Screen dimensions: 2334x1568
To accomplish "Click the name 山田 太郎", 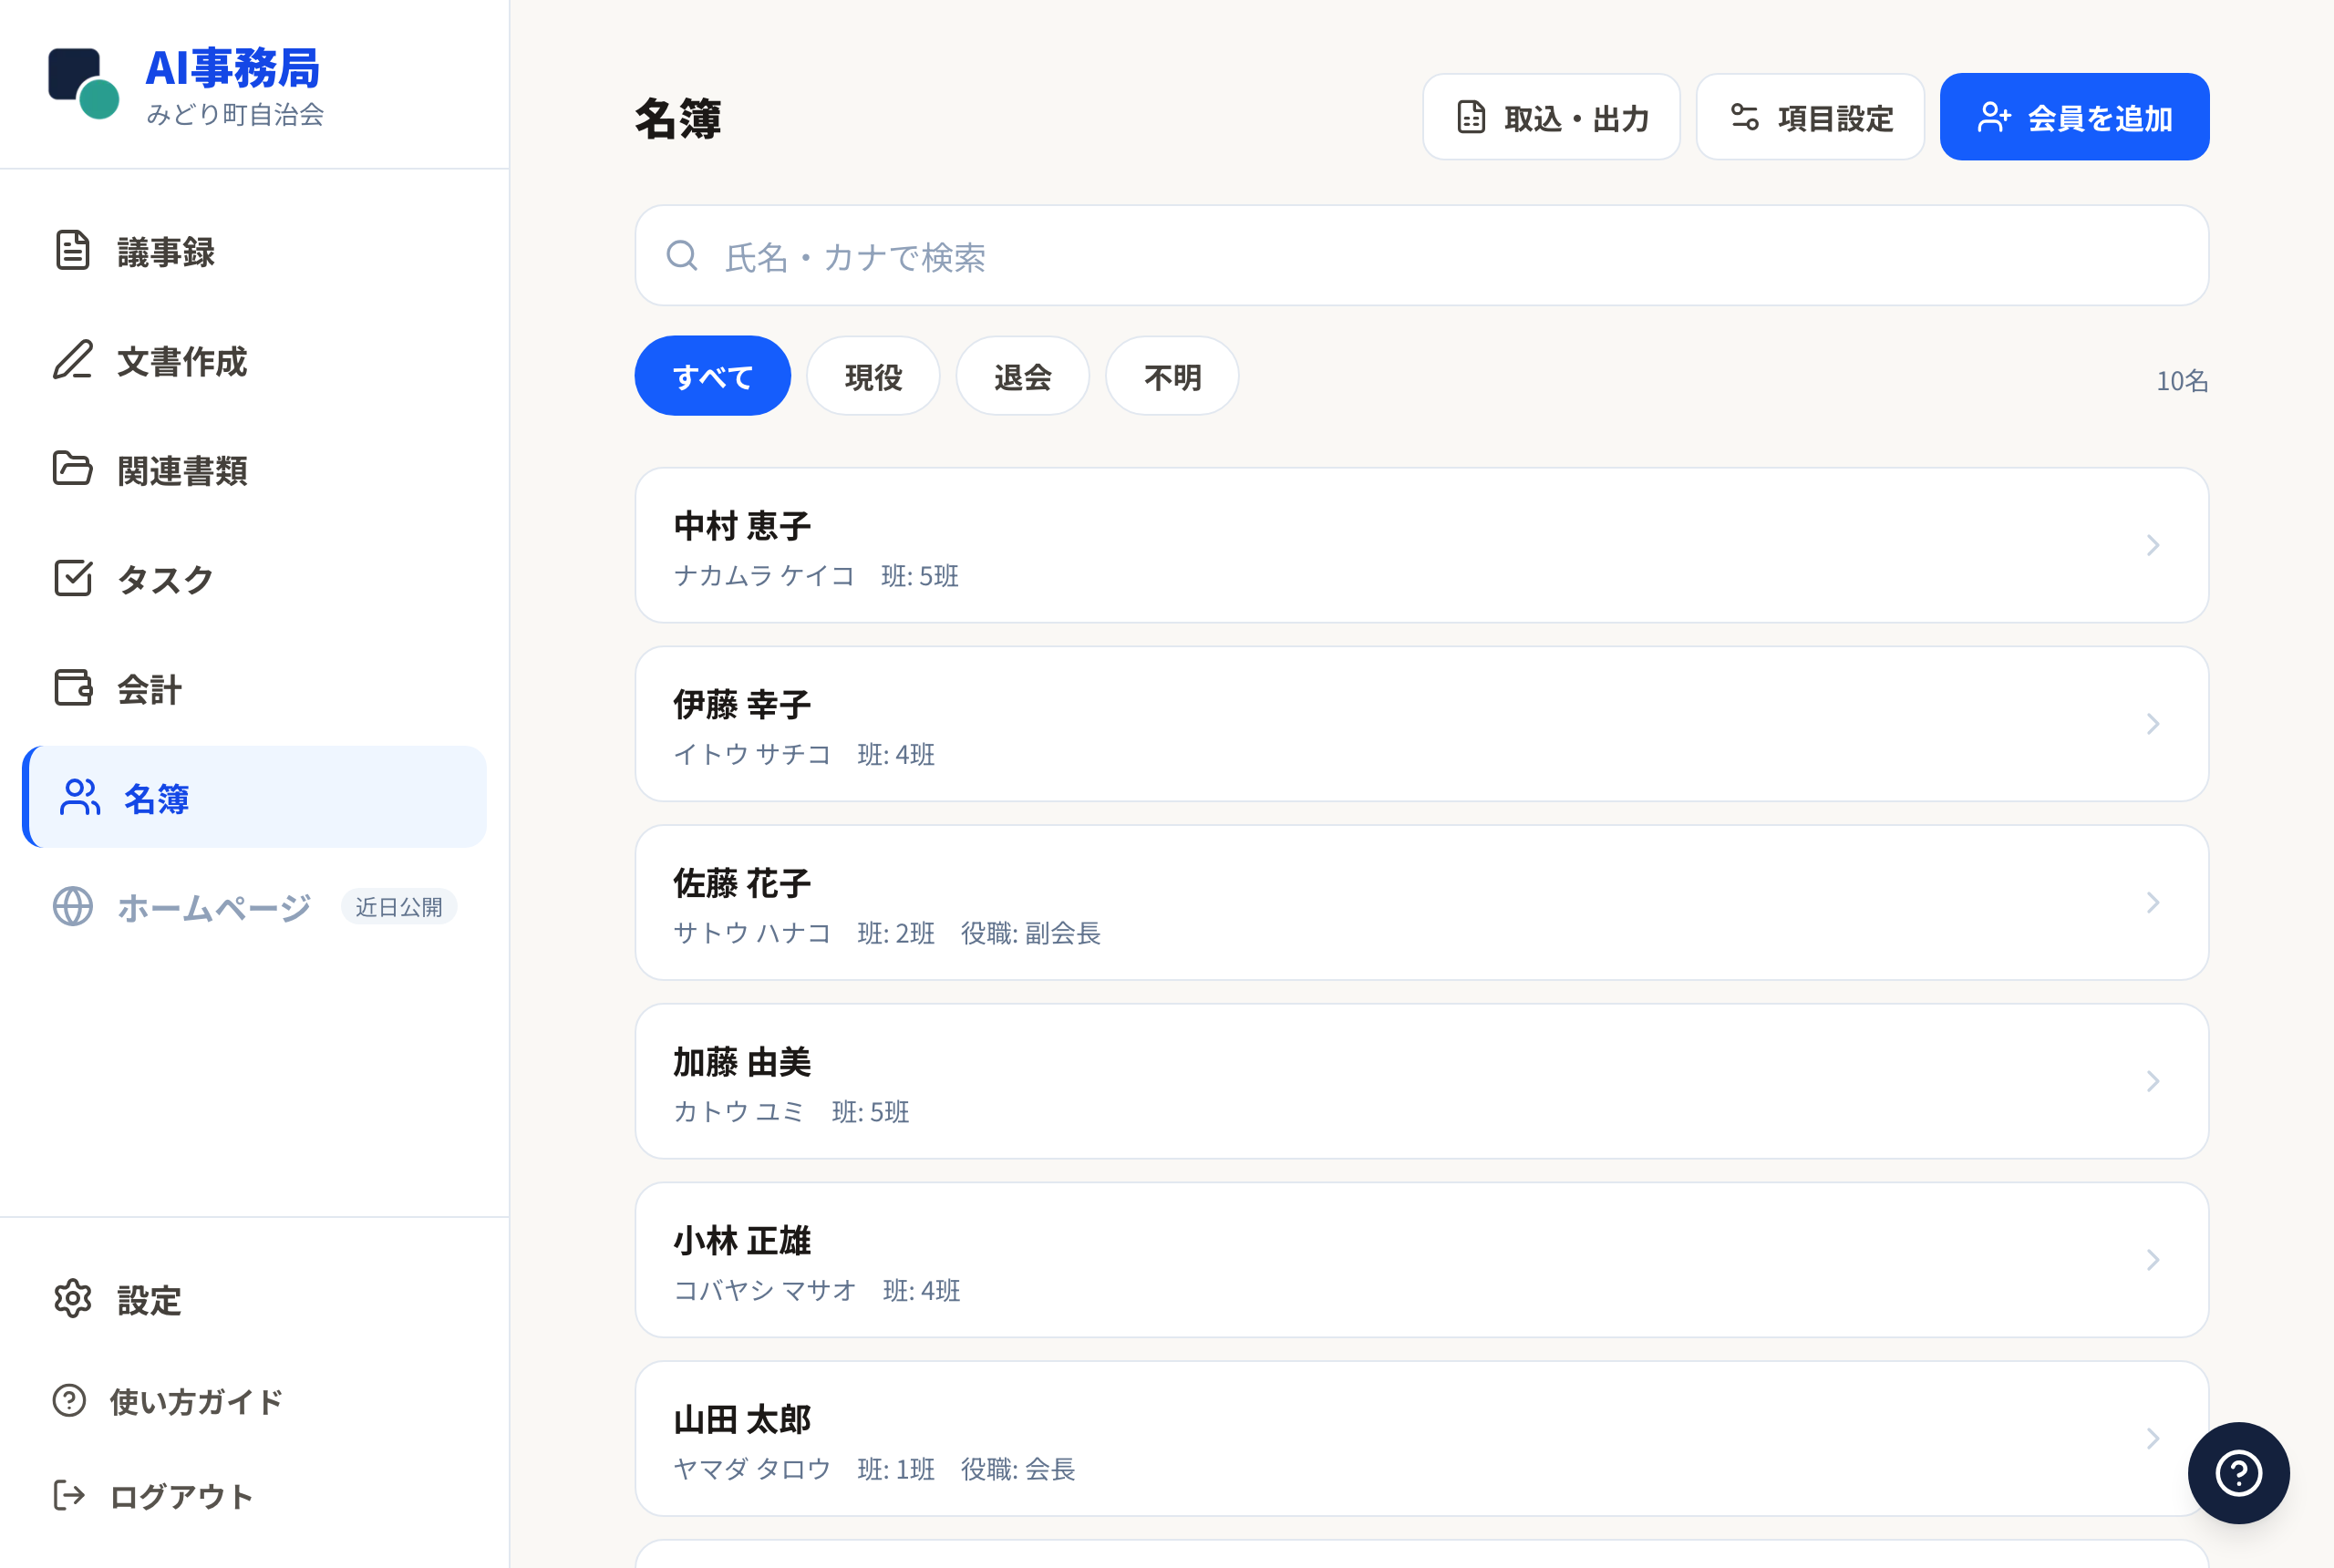I will point(742,1419).
